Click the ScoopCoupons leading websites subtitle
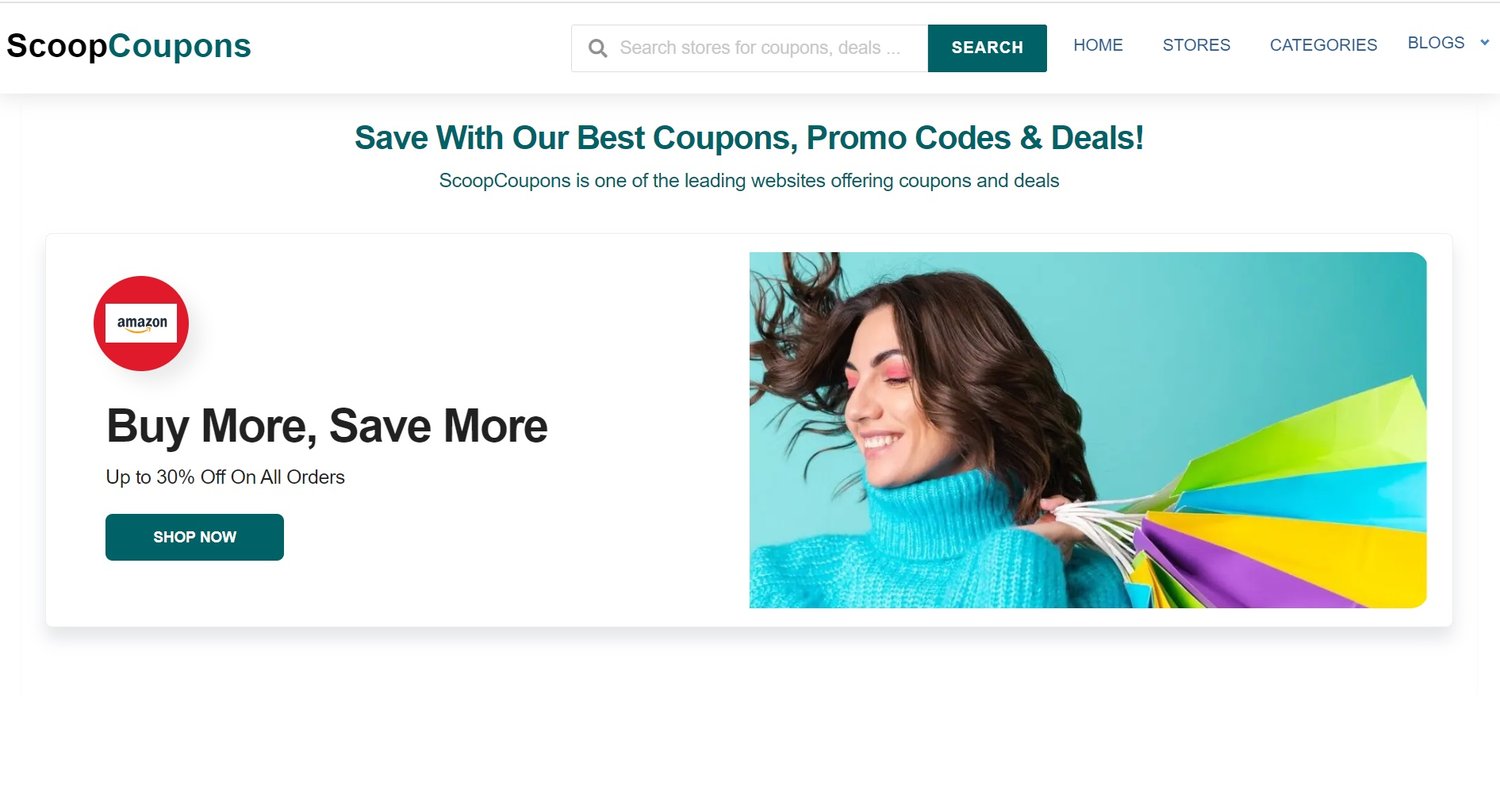 (749, 181)
